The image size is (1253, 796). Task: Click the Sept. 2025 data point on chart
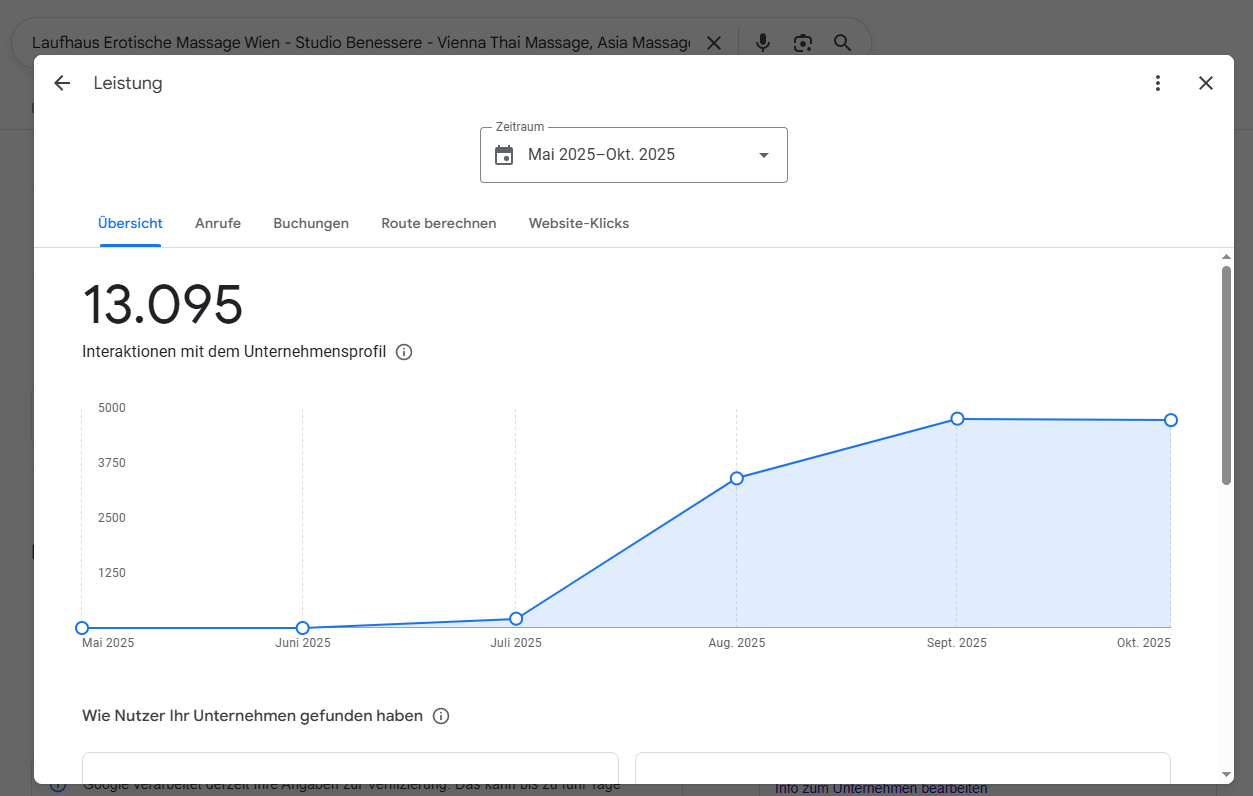pos(957,418)
